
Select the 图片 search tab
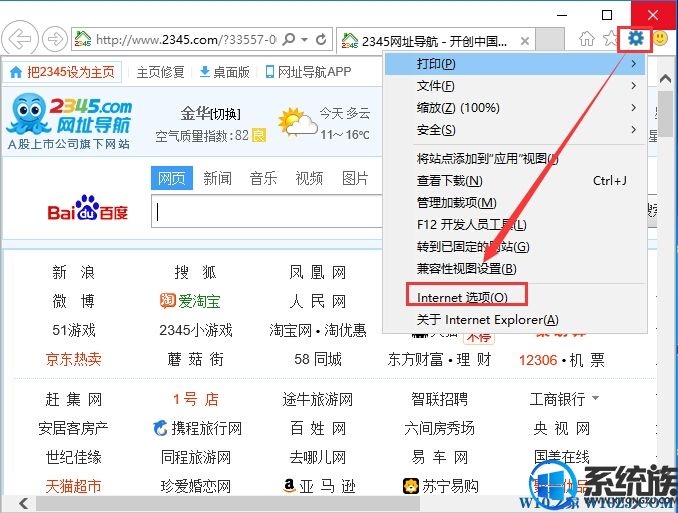click(355, 178)
